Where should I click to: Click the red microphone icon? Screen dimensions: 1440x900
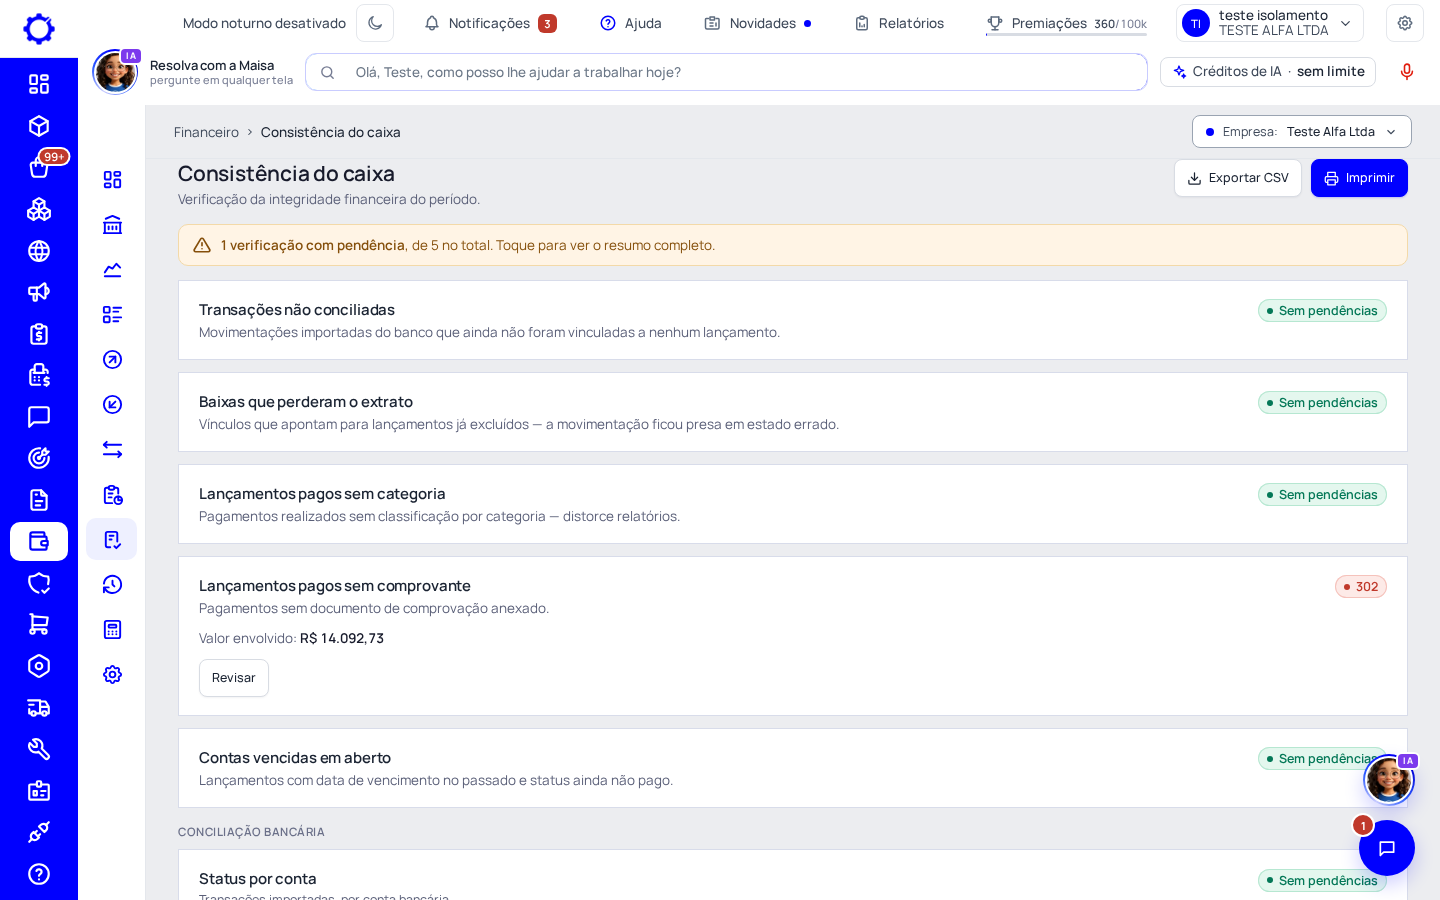click(1407, 72)
